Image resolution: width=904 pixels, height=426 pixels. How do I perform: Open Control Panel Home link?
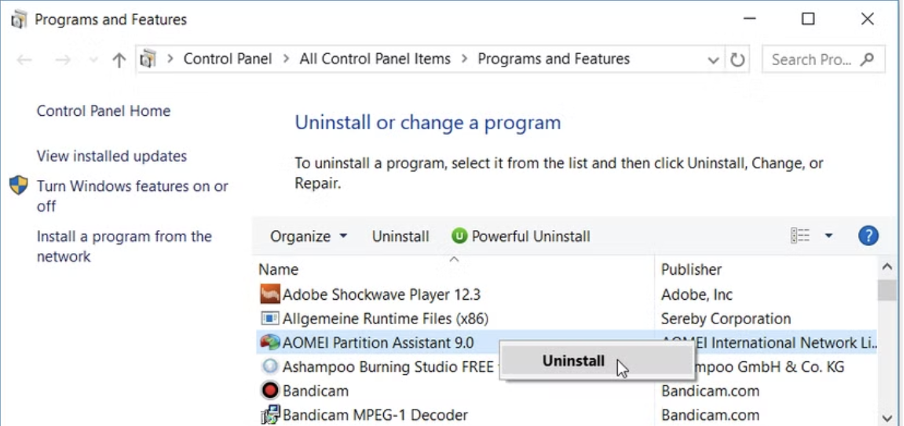pyautogui.click(x=103, y=111)
